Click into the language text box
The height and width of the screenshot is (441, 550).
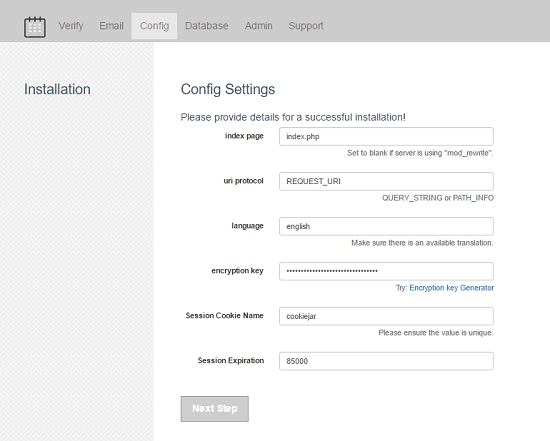386,226
